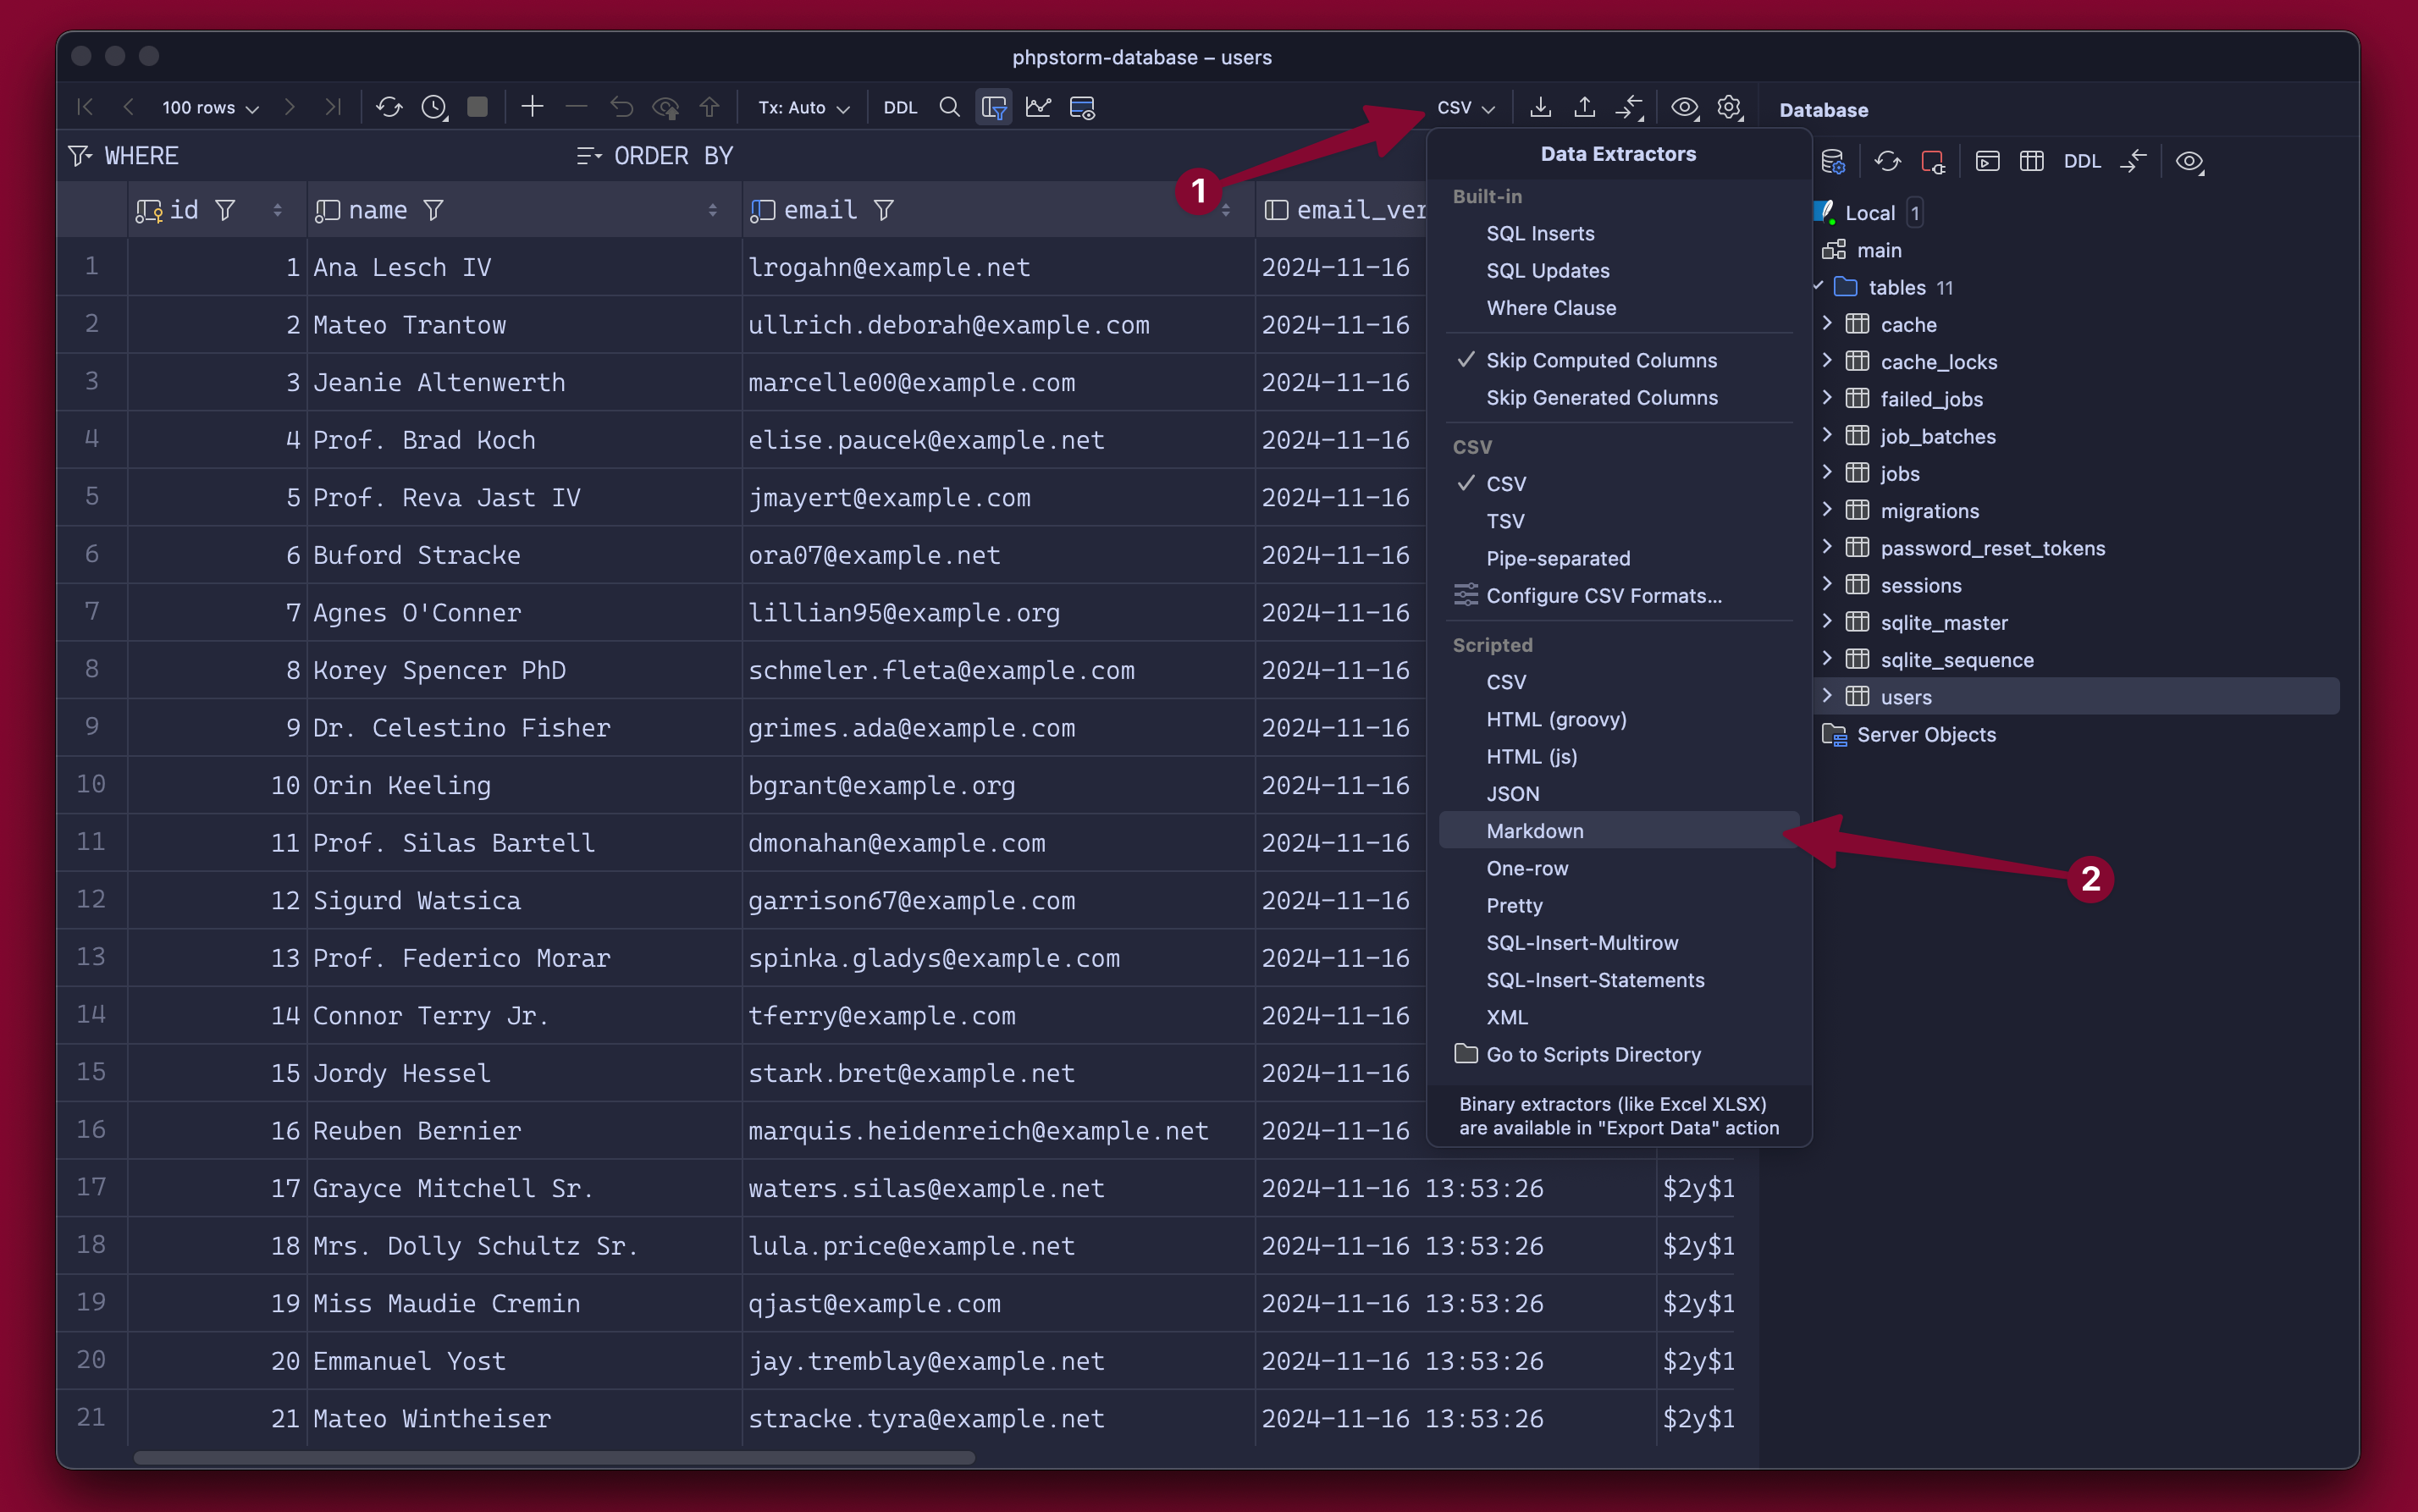Screen dimensions: 2418x1512
Task: Select the Pipe-separated extractor
Action: point(1618,558)
